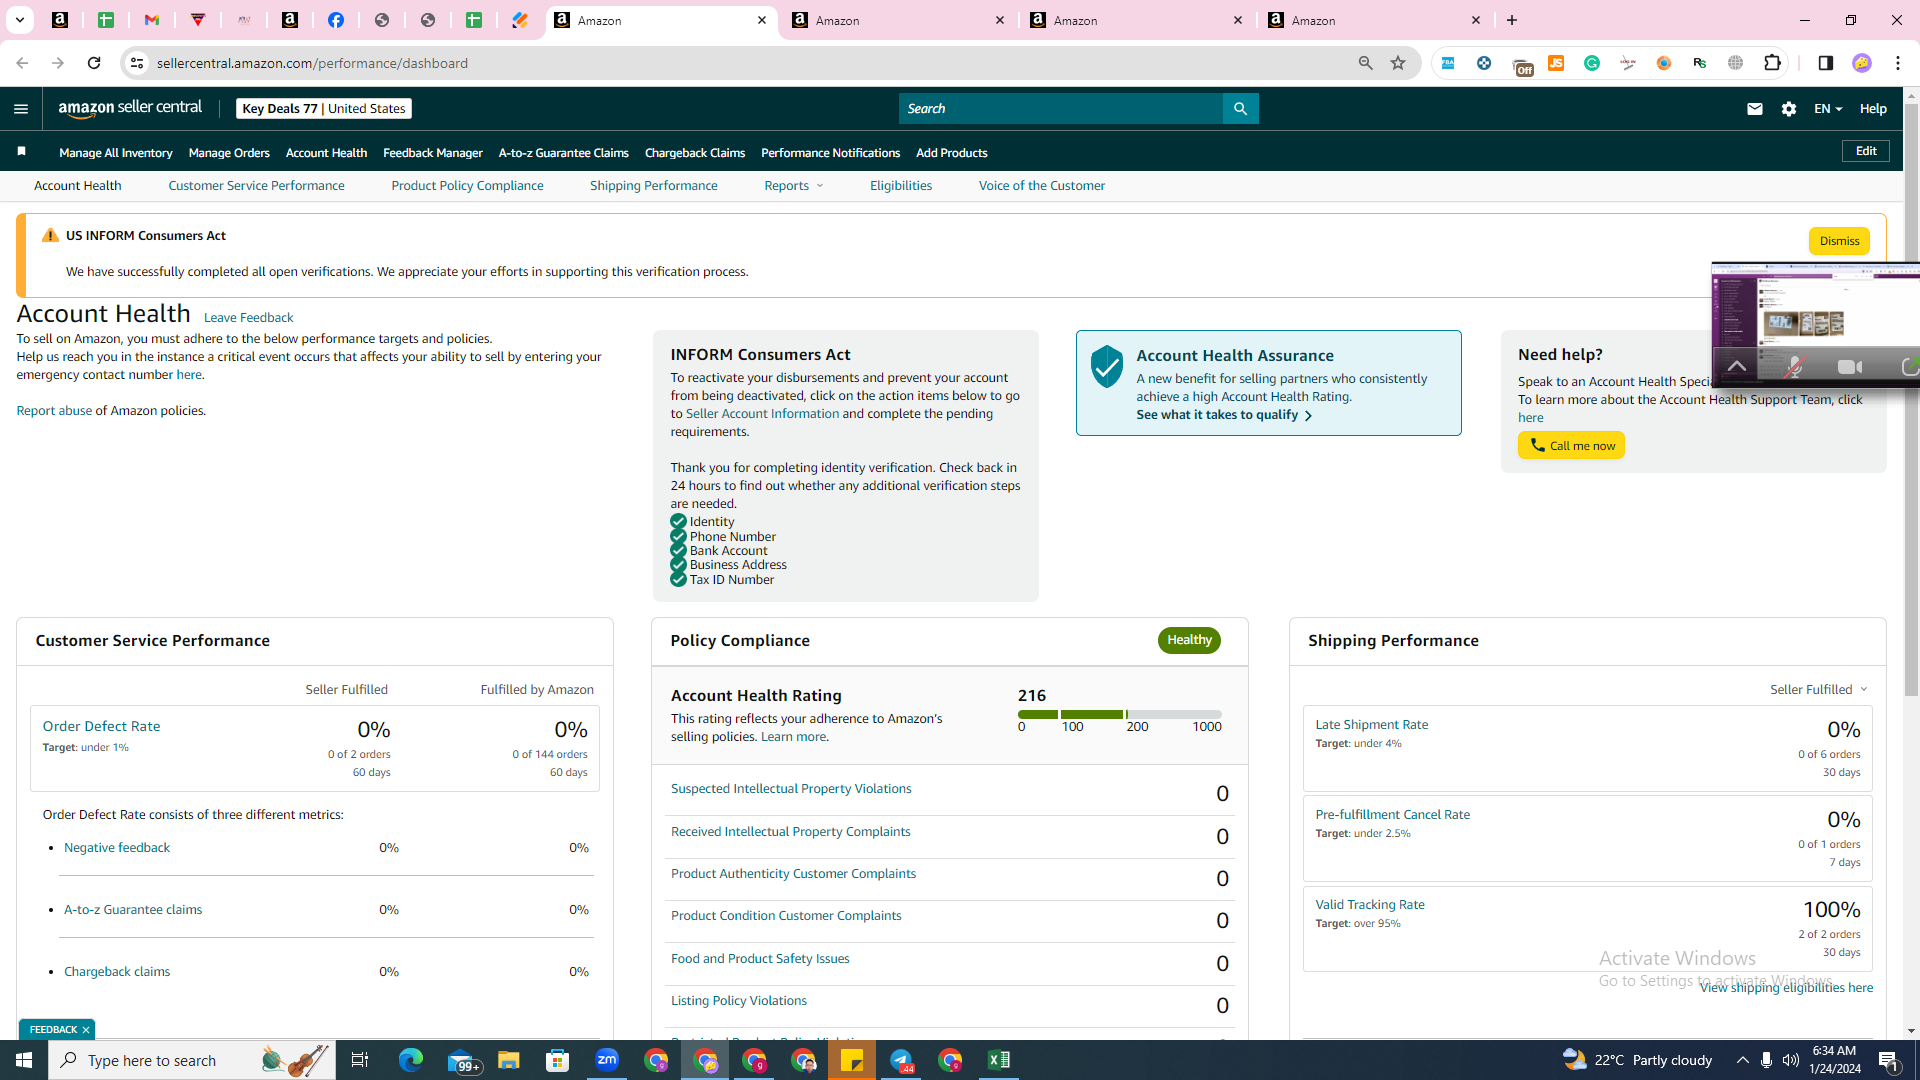Click the Edit button on the navigation bar

click(1866, 151)
